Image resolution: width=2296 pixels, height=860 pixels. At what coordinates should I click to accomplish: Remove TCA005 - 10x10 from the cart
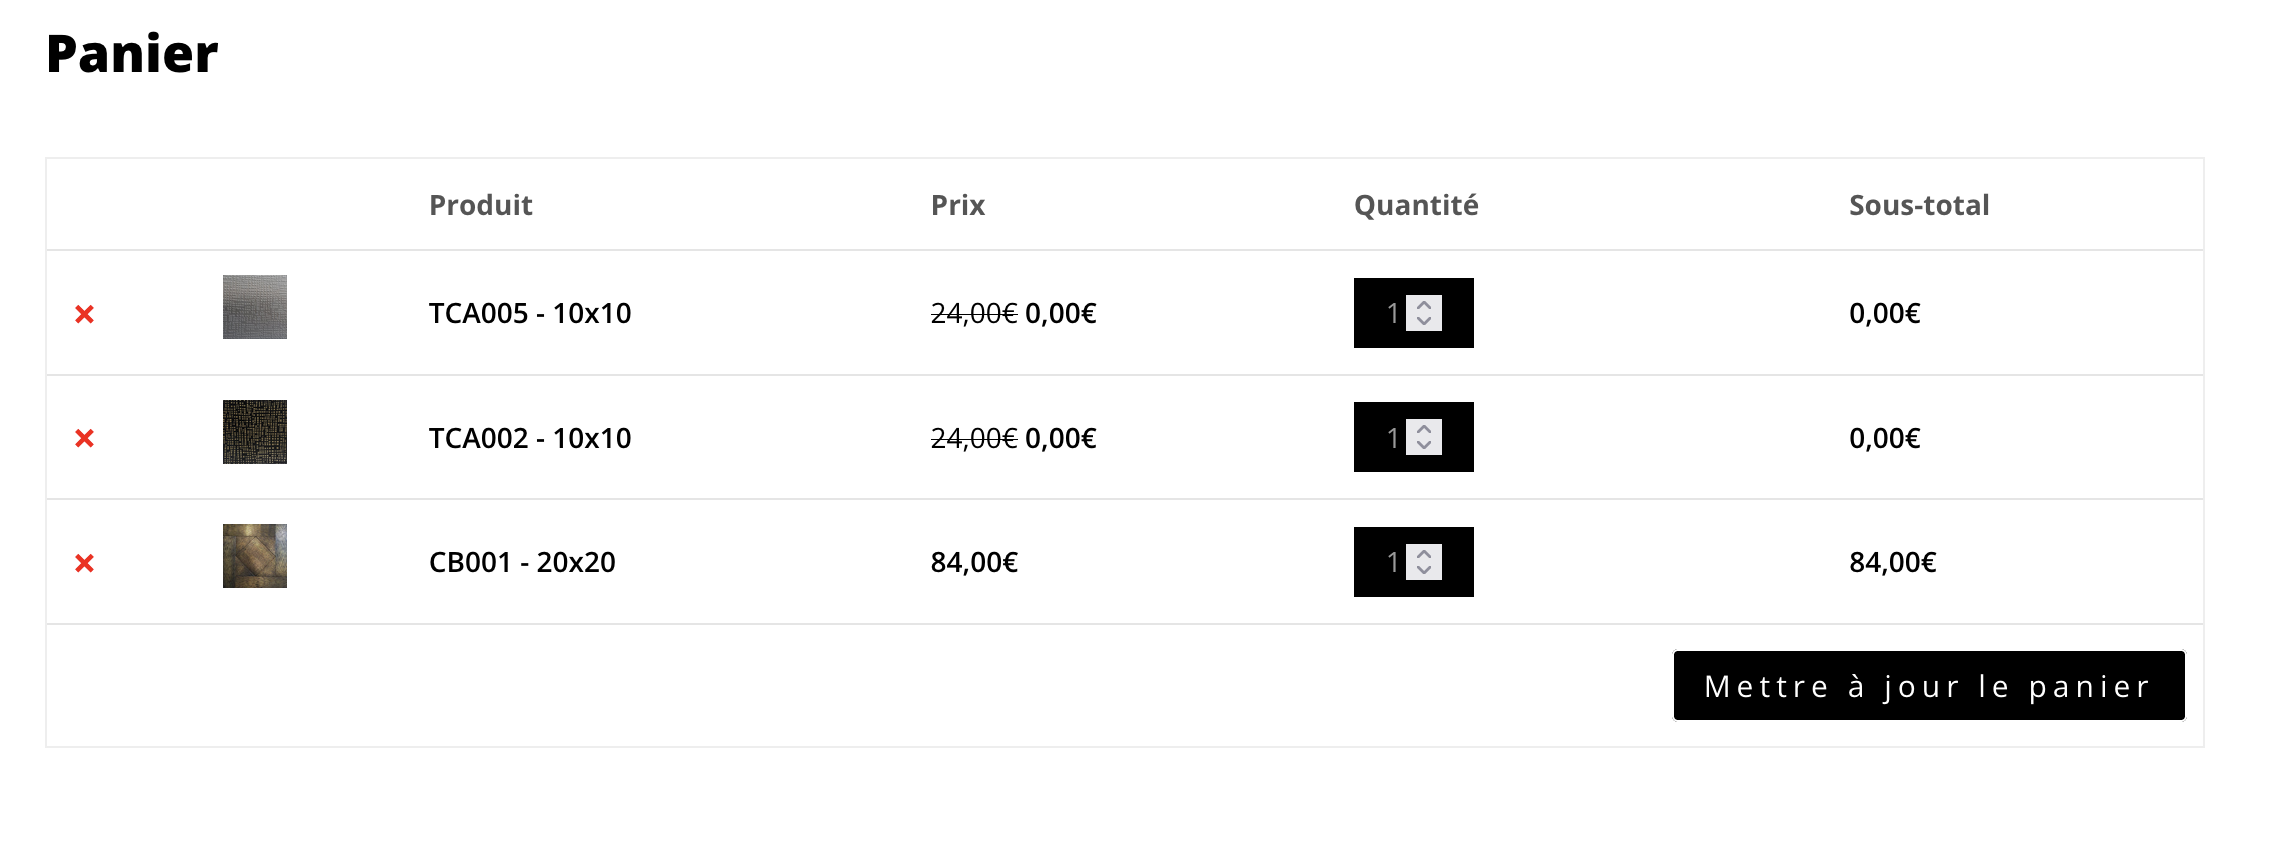[x=85, y=314]
